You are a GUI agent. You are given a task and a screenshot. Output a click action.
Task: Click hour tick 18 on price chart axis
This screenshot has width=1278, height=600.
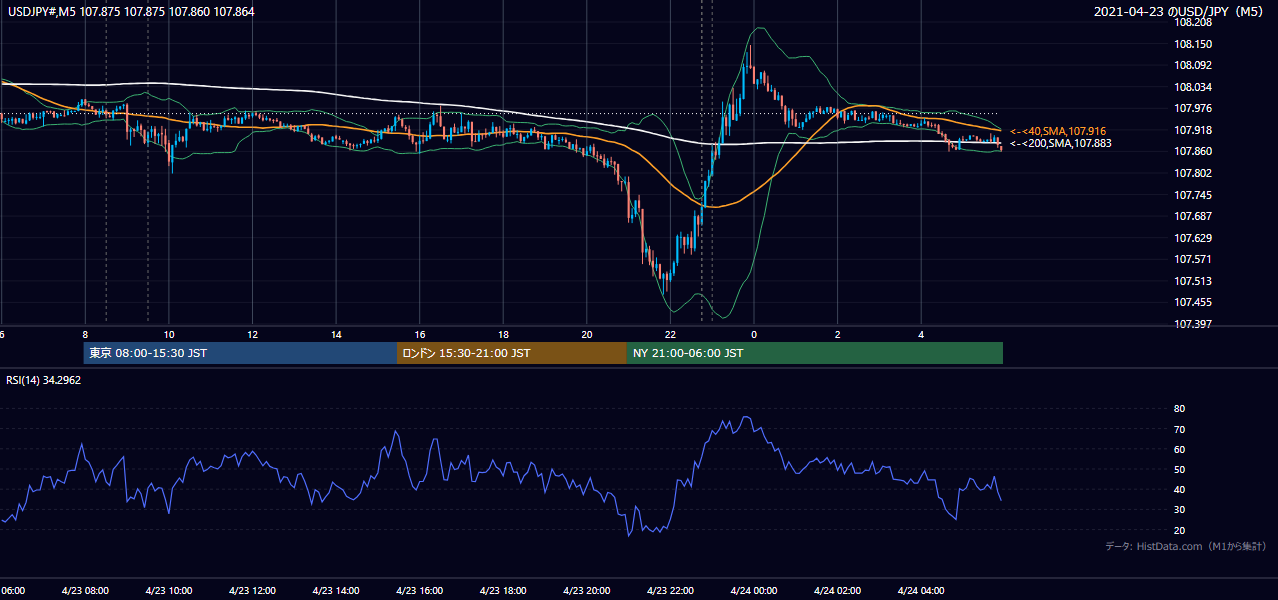coord(503,335)
